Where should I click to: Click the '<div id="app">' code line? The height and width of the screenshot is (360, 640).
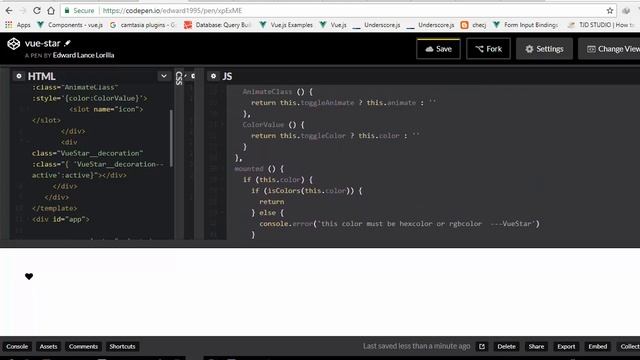pyautogui.click(x=61, y=219)
